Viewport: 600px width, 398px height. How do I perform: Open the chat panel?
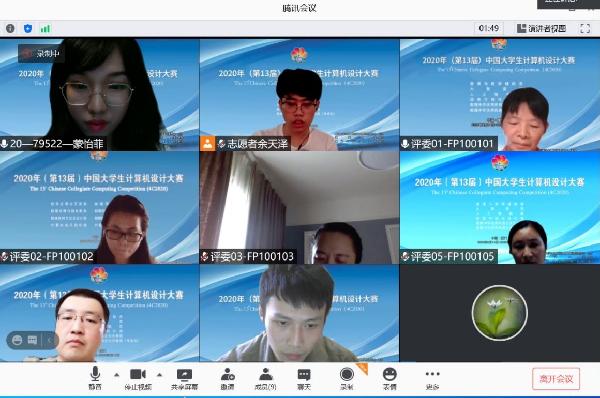(304, 379)
